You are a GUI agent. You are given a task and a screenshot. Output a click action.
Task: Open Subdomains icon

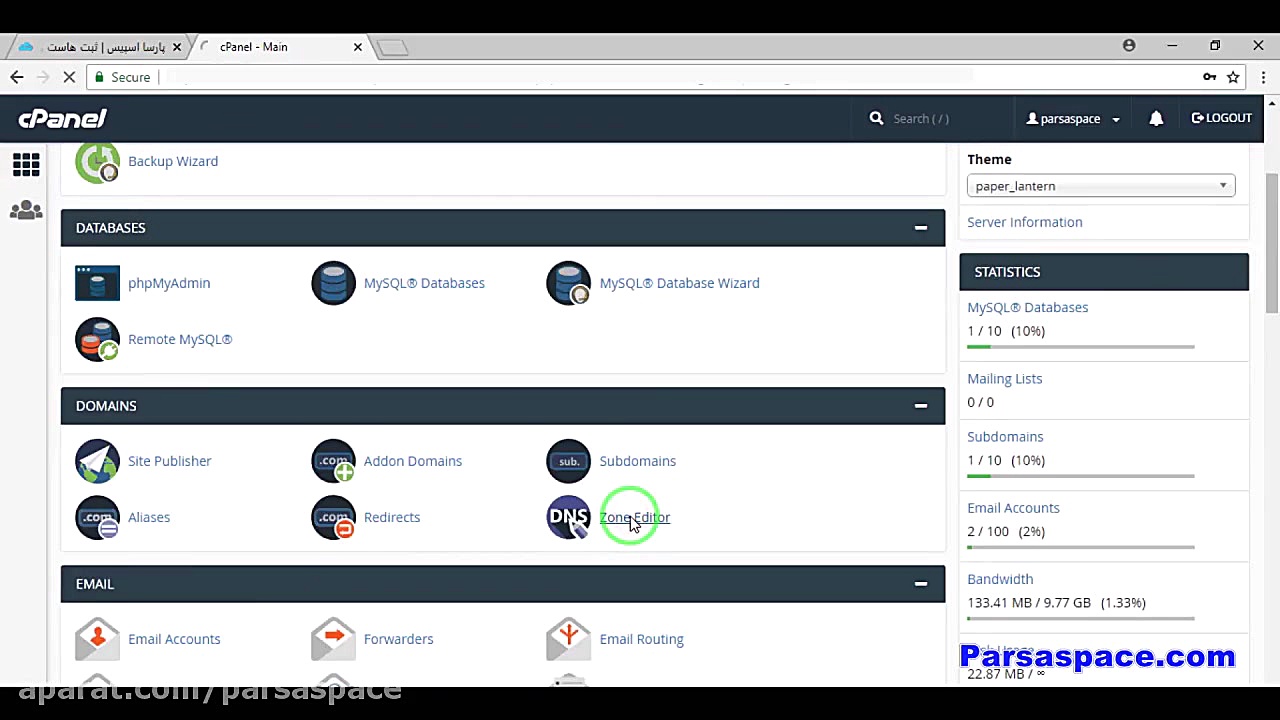(x=568, y=461)
